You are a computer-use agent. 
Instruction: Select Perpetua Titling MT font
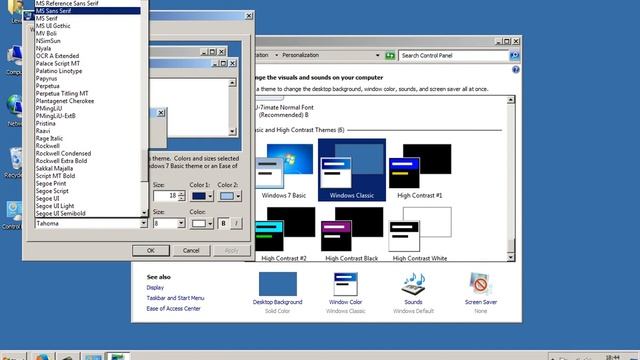tap(62, 93)
